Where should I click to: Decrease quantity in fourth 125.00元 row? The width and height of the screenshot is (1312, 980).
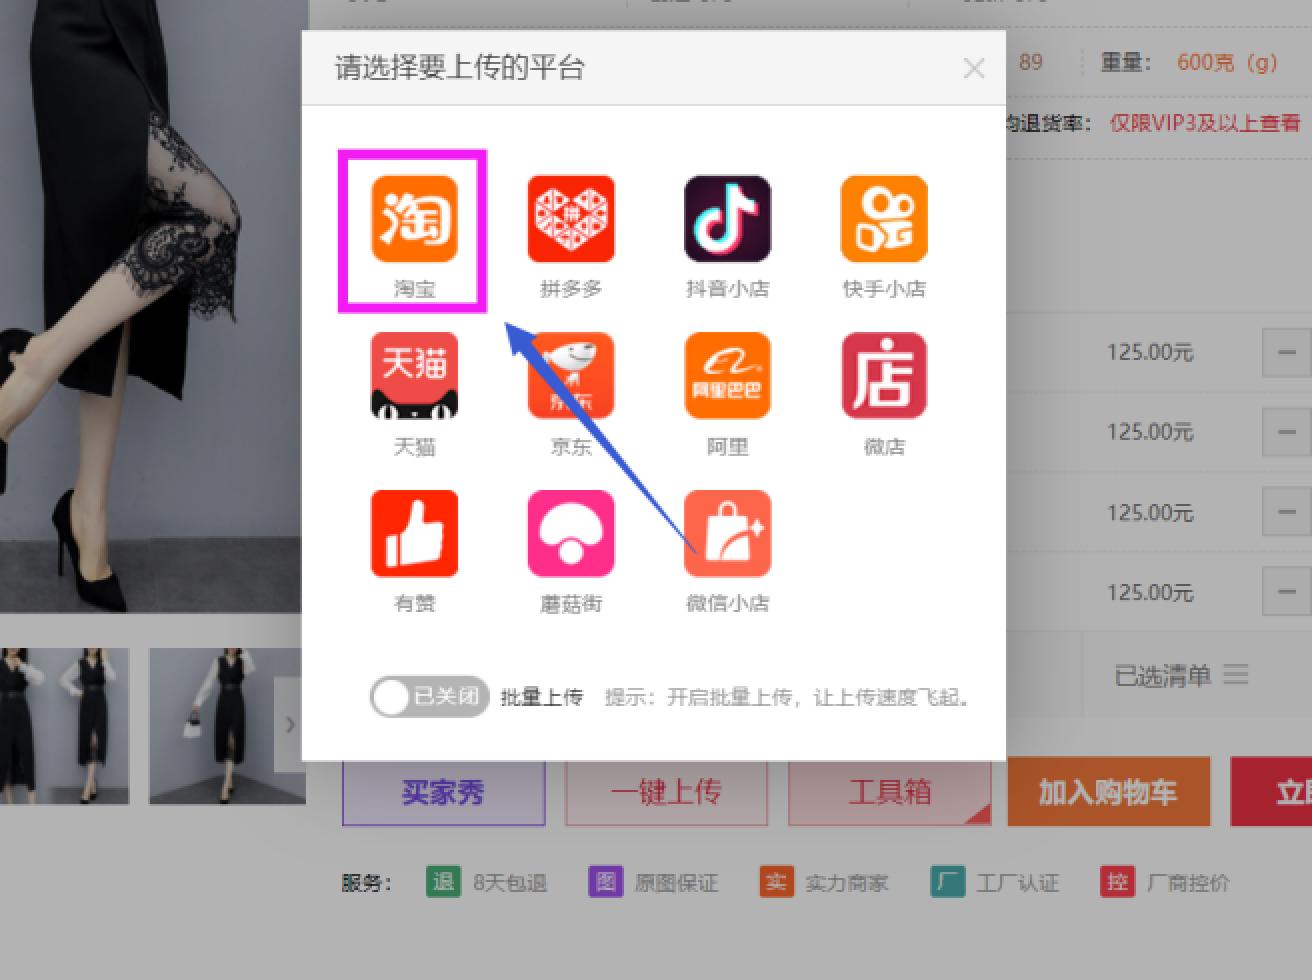1287,593
